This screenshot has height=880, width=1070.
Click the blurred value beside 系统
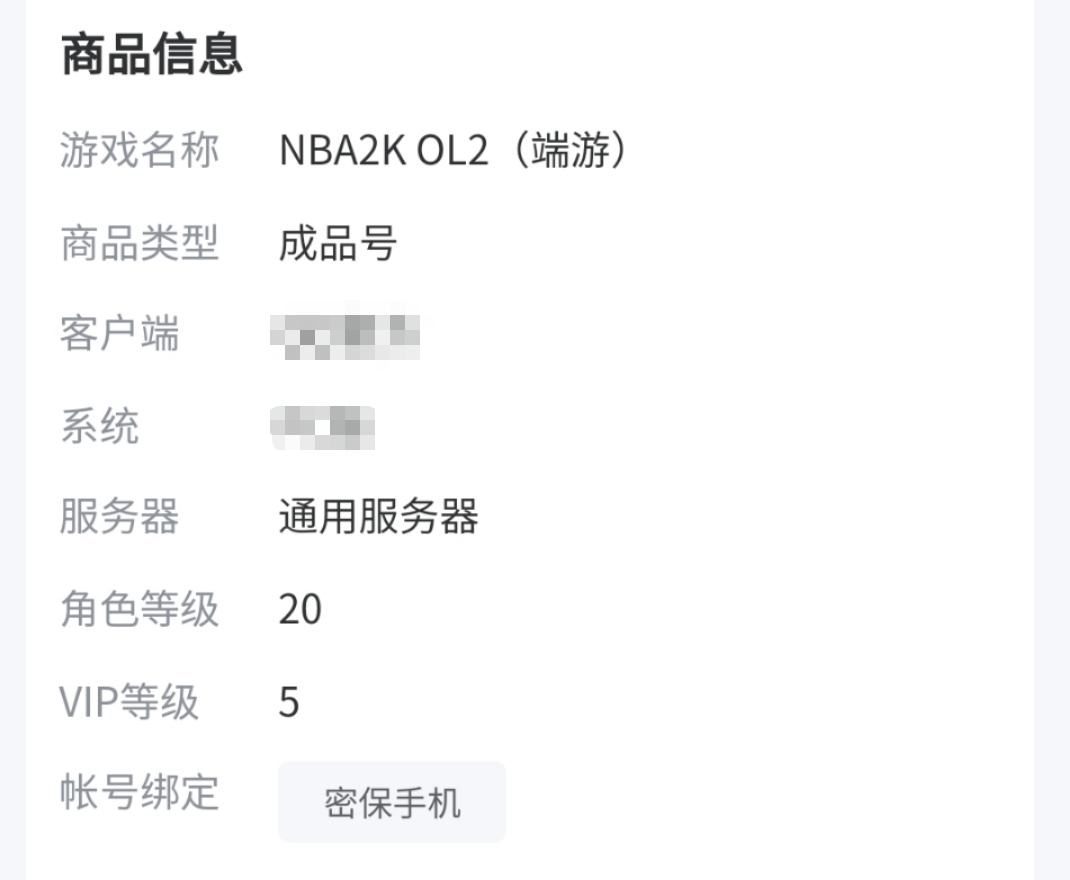(x=323, y=427)
